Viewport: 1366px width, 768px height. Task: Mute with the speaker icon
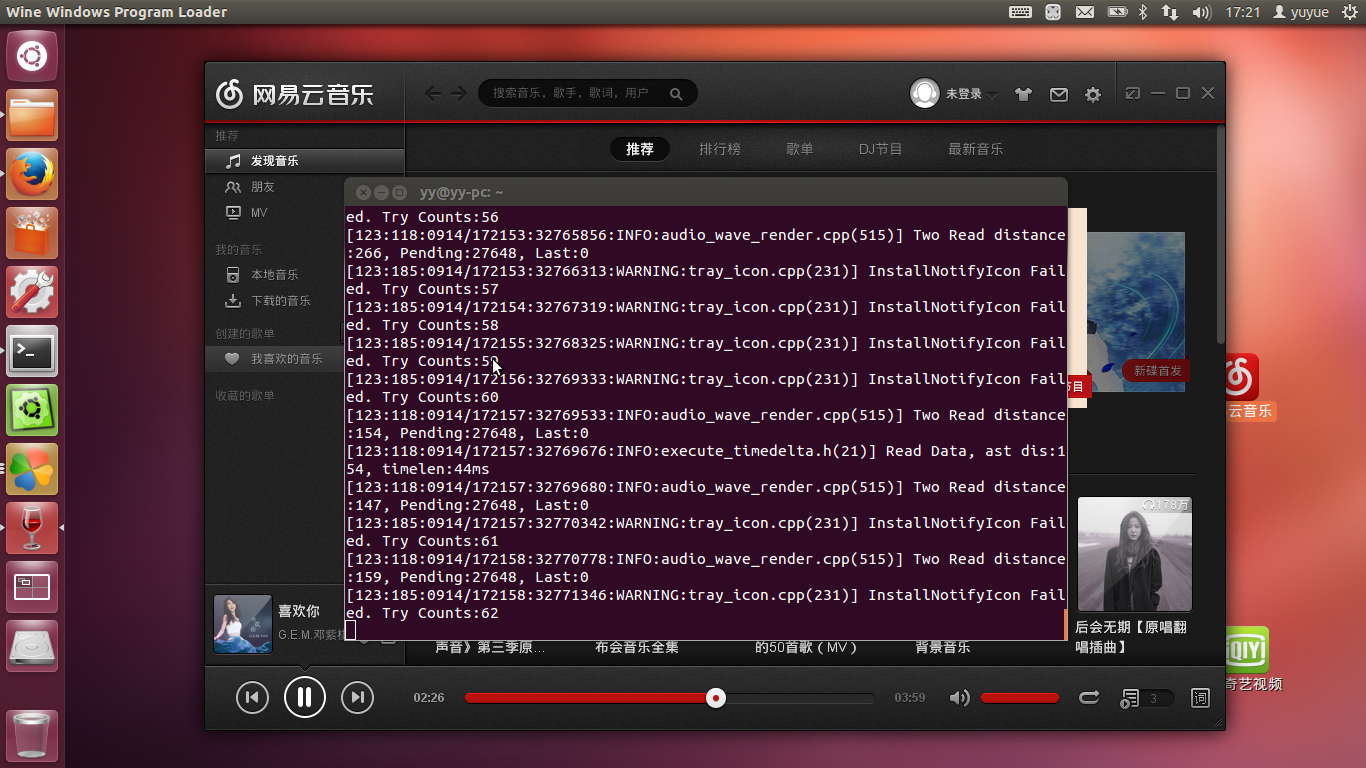959,698
